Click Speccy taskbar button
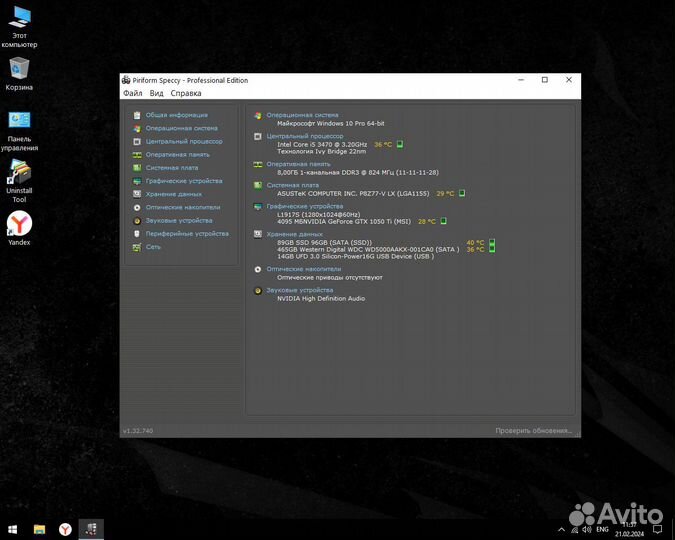This screenshot has height=540, width=675. [91, 529]
